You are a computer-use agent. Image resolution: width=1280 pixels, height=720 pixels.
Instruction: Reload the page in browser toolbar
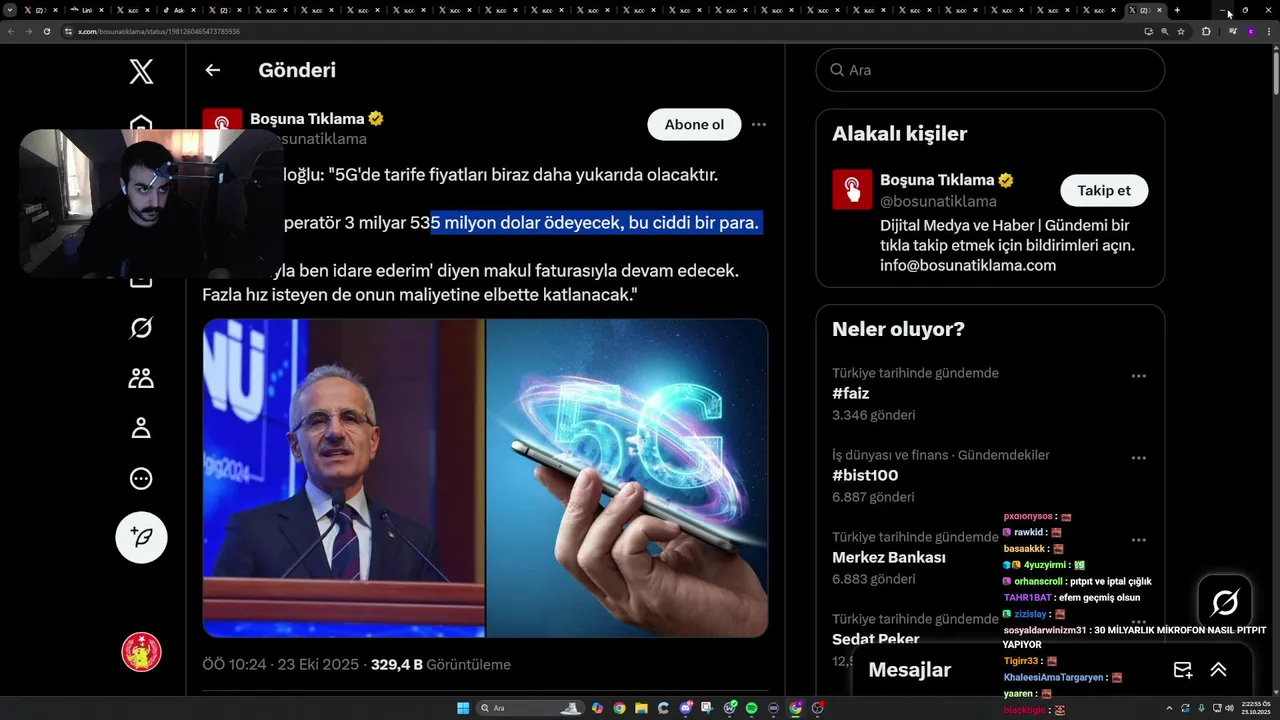point(47,31)
